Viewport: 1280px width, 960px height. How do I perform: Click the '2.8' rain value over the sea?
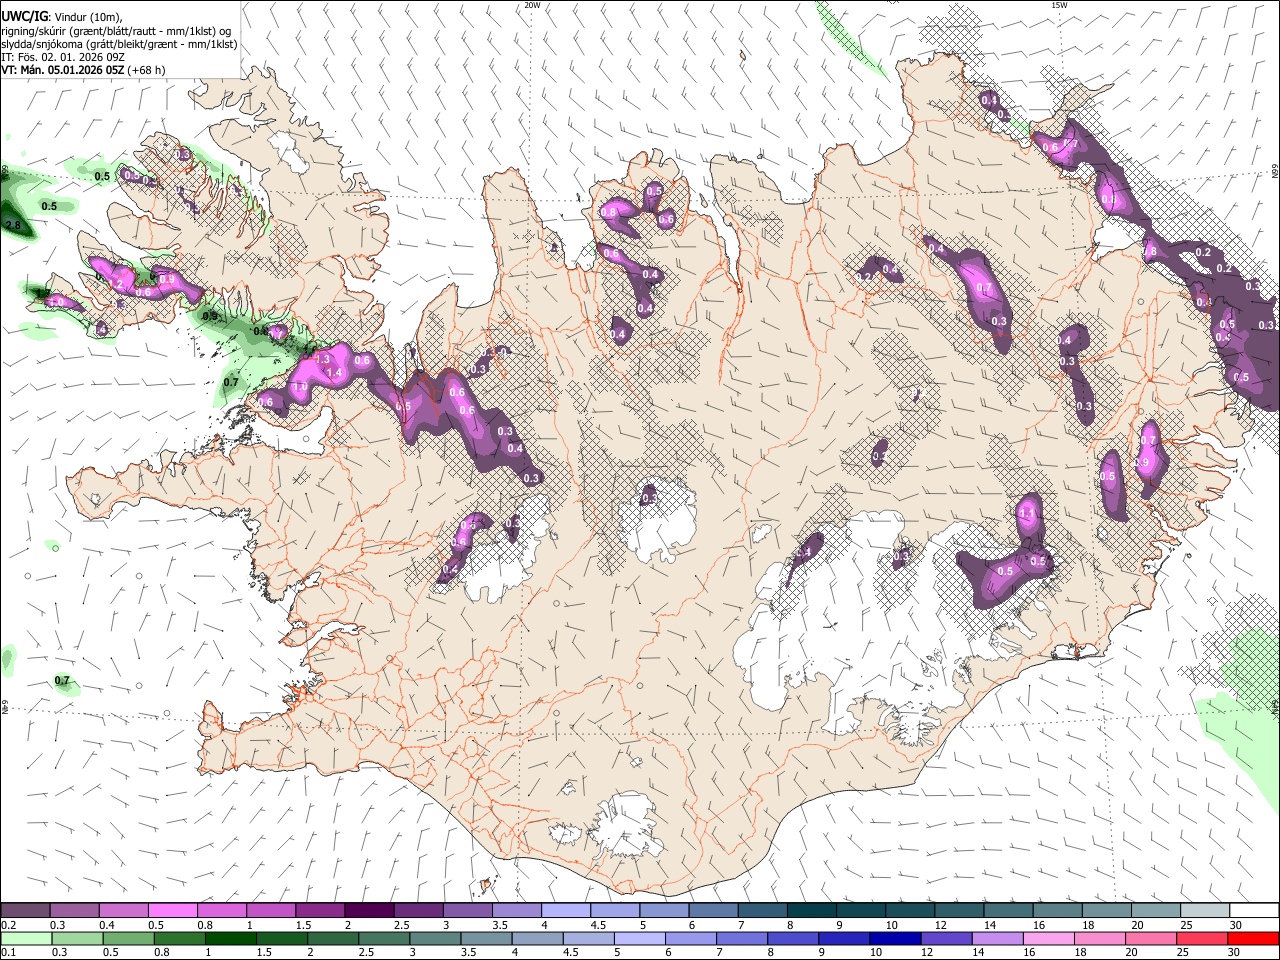(13, 226)
